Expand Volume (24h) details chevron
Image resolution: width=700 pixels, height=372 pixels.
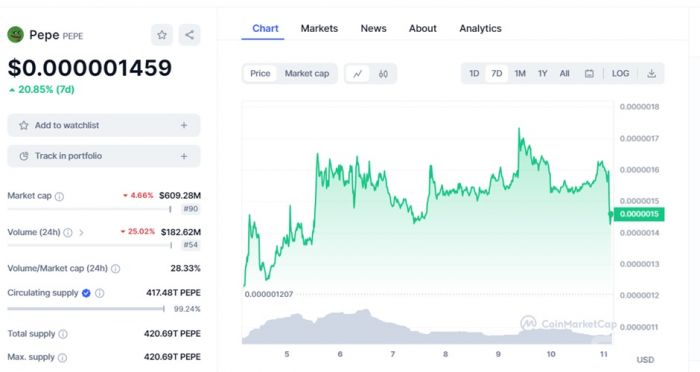coord(81,233)
